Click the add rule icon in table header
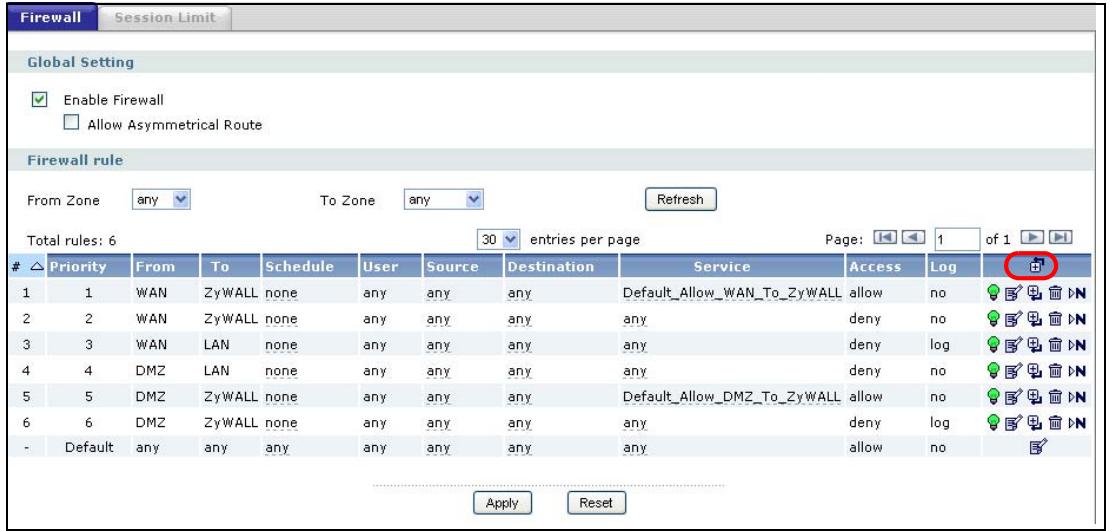This screenshot has width=1109, height=531. pos(1037,267)
